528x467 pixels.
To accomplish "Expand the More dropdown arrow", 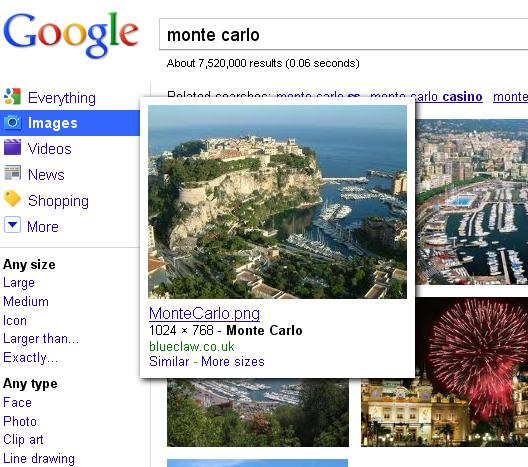I will click(x=12, y=225).
